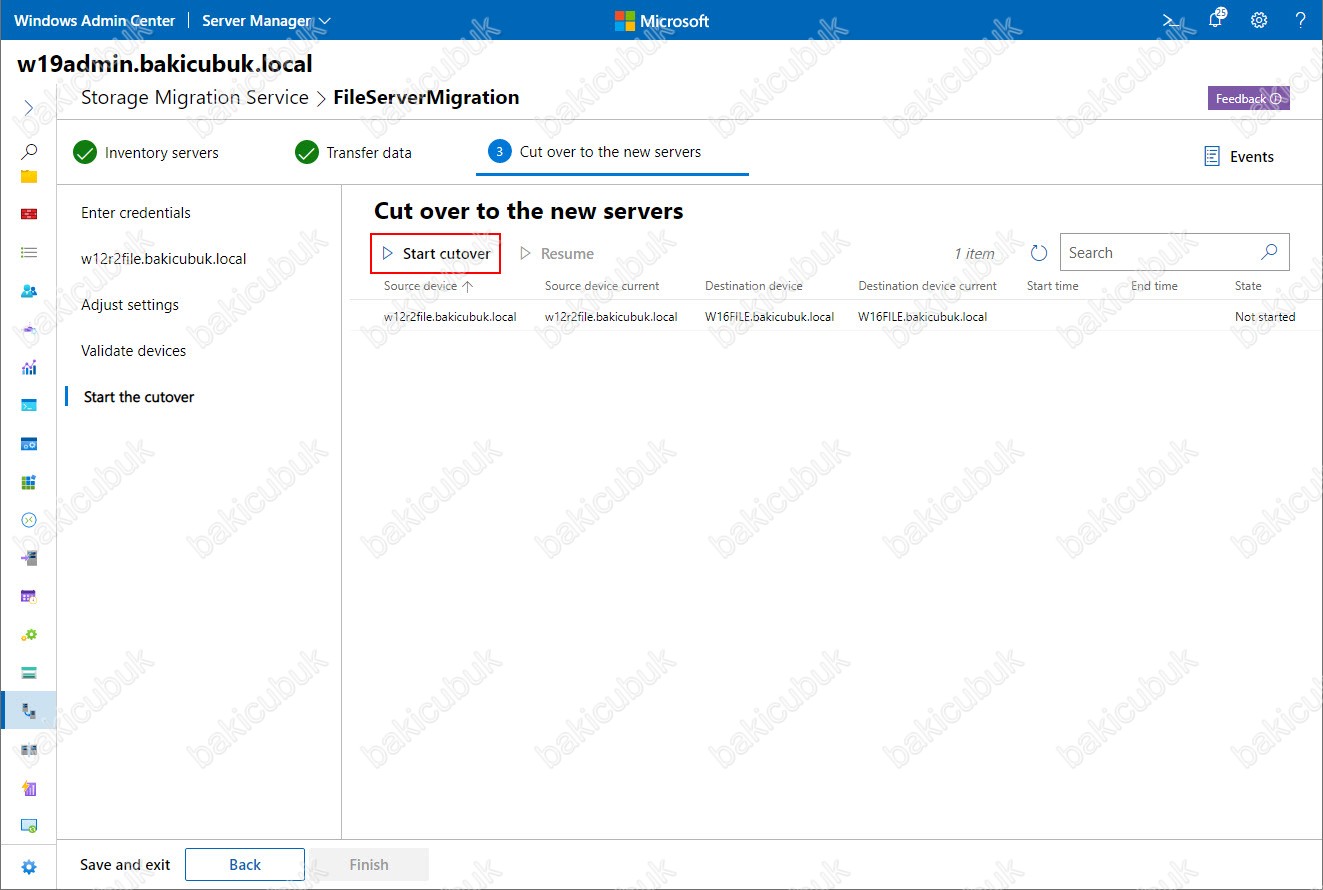The height and width of the screenshot is (890, 1323).
Task: Sort by Source device column
Action: pyautogui.click(x=428, y=286)
